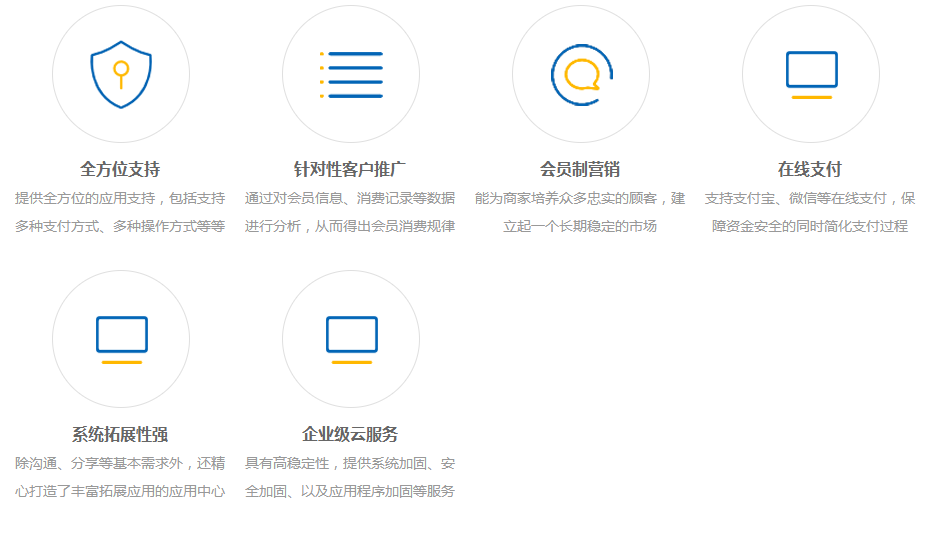The width and height of the screenshot is (934, 549).
Task: Click the monitor icon above 企业级云服务
Action: click(x=351, y=339)
